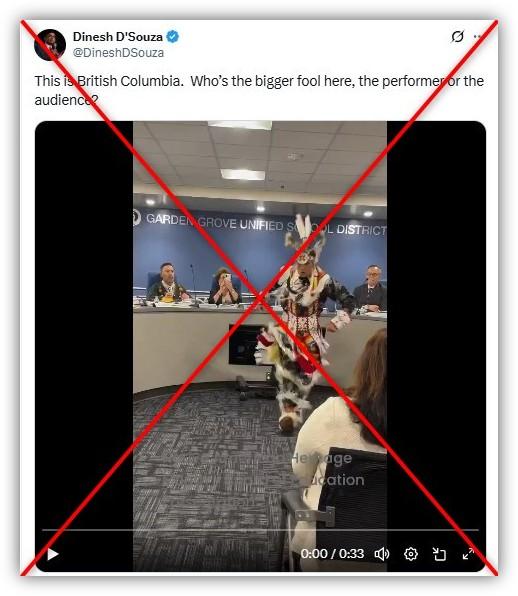The width and height of the screenshot is (518, 596).
Task: Pop out video with picture-in-picture icon
Action: pos(439,554)
